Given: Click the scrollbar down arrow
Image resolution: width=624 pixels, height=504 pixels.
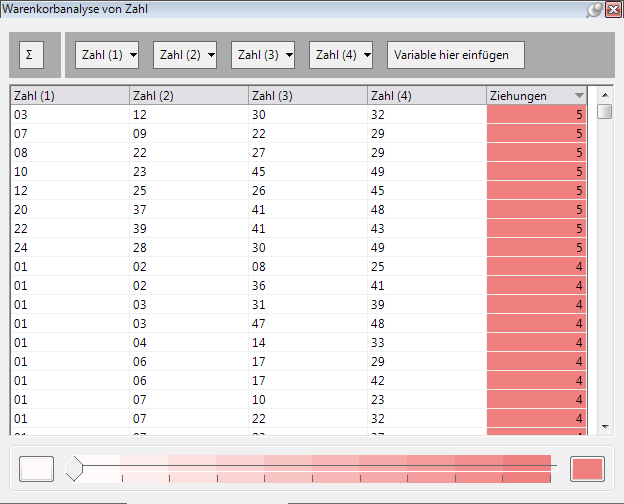Looking at the screenshot, I should click(x=605, y=427).
